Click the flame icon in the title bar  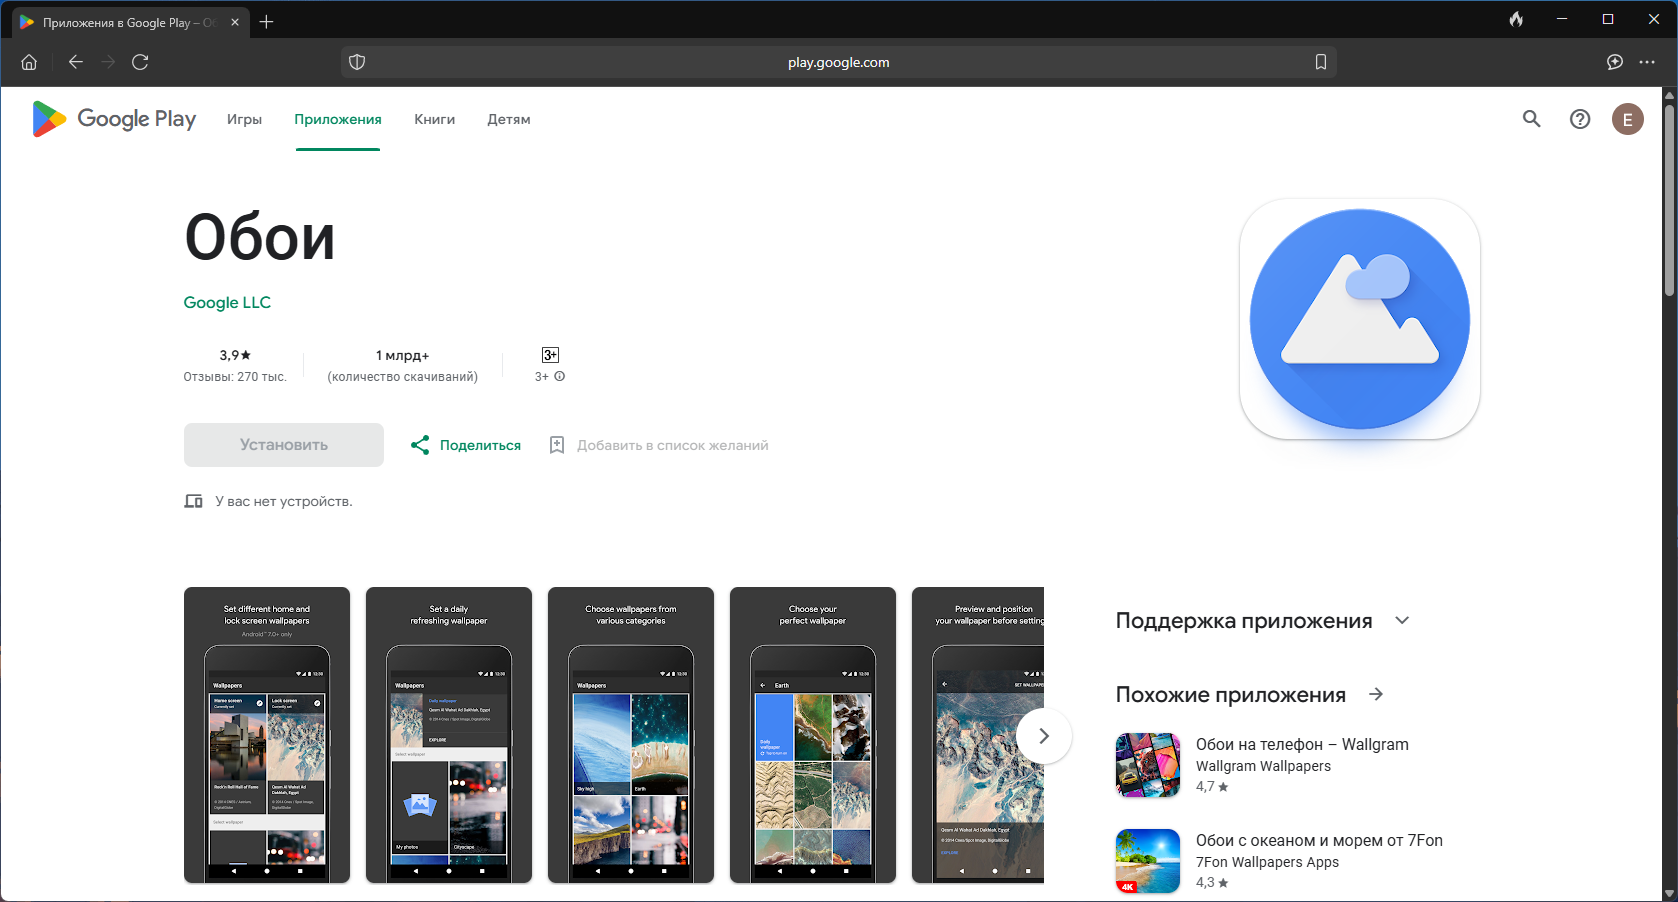(1517, 19)
